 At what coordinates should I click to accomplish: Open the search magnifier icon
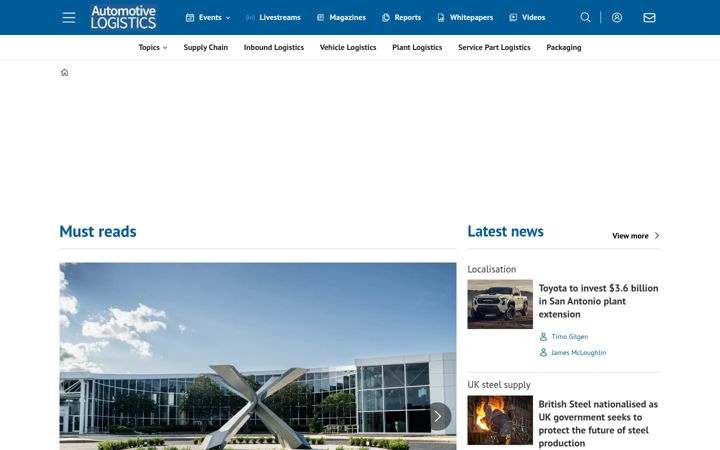[585, 17]
